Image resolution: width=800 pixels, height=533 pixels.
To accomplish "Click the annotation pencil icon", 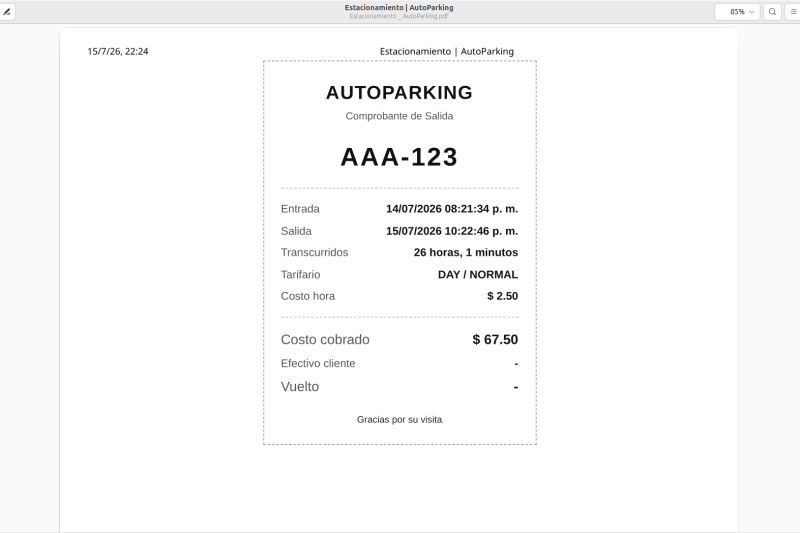I will [7, 12].
